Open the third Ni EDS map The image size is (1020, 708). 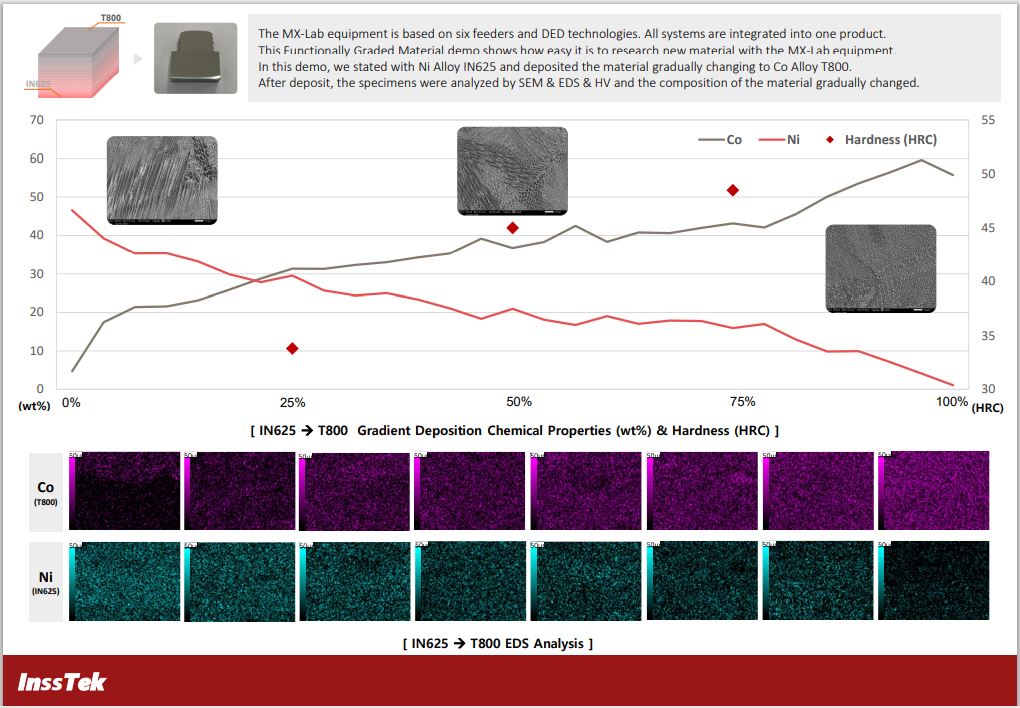tap(355, 581)
